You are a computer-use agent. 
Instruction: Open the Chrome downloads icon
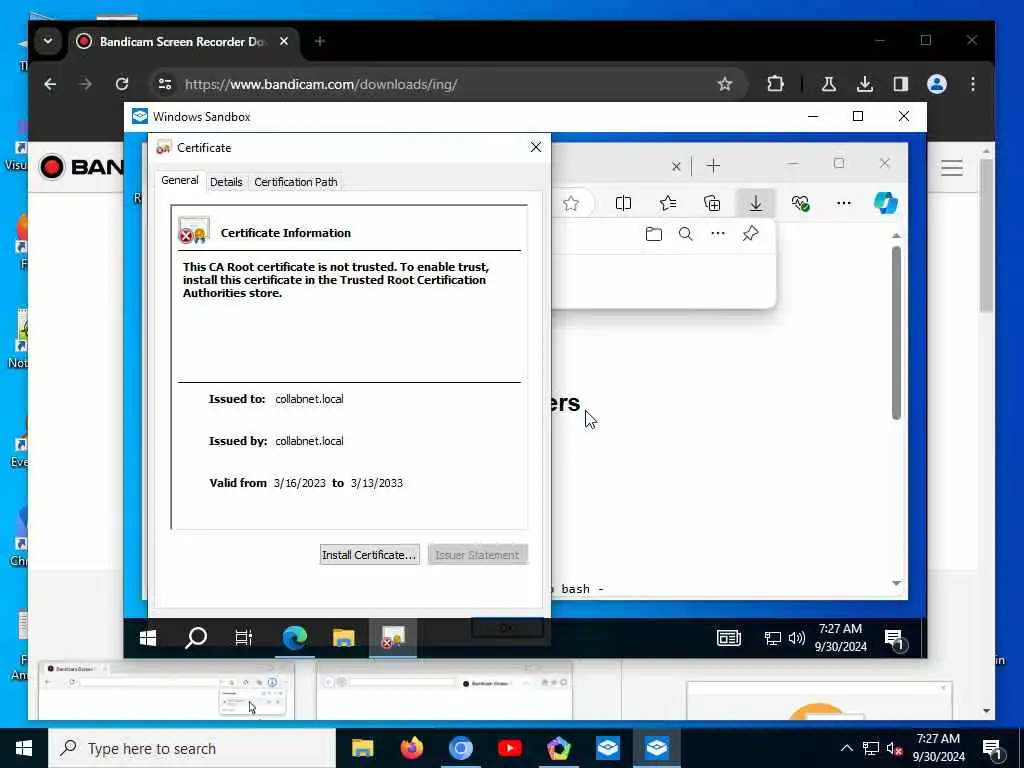[x=865, y=84]
